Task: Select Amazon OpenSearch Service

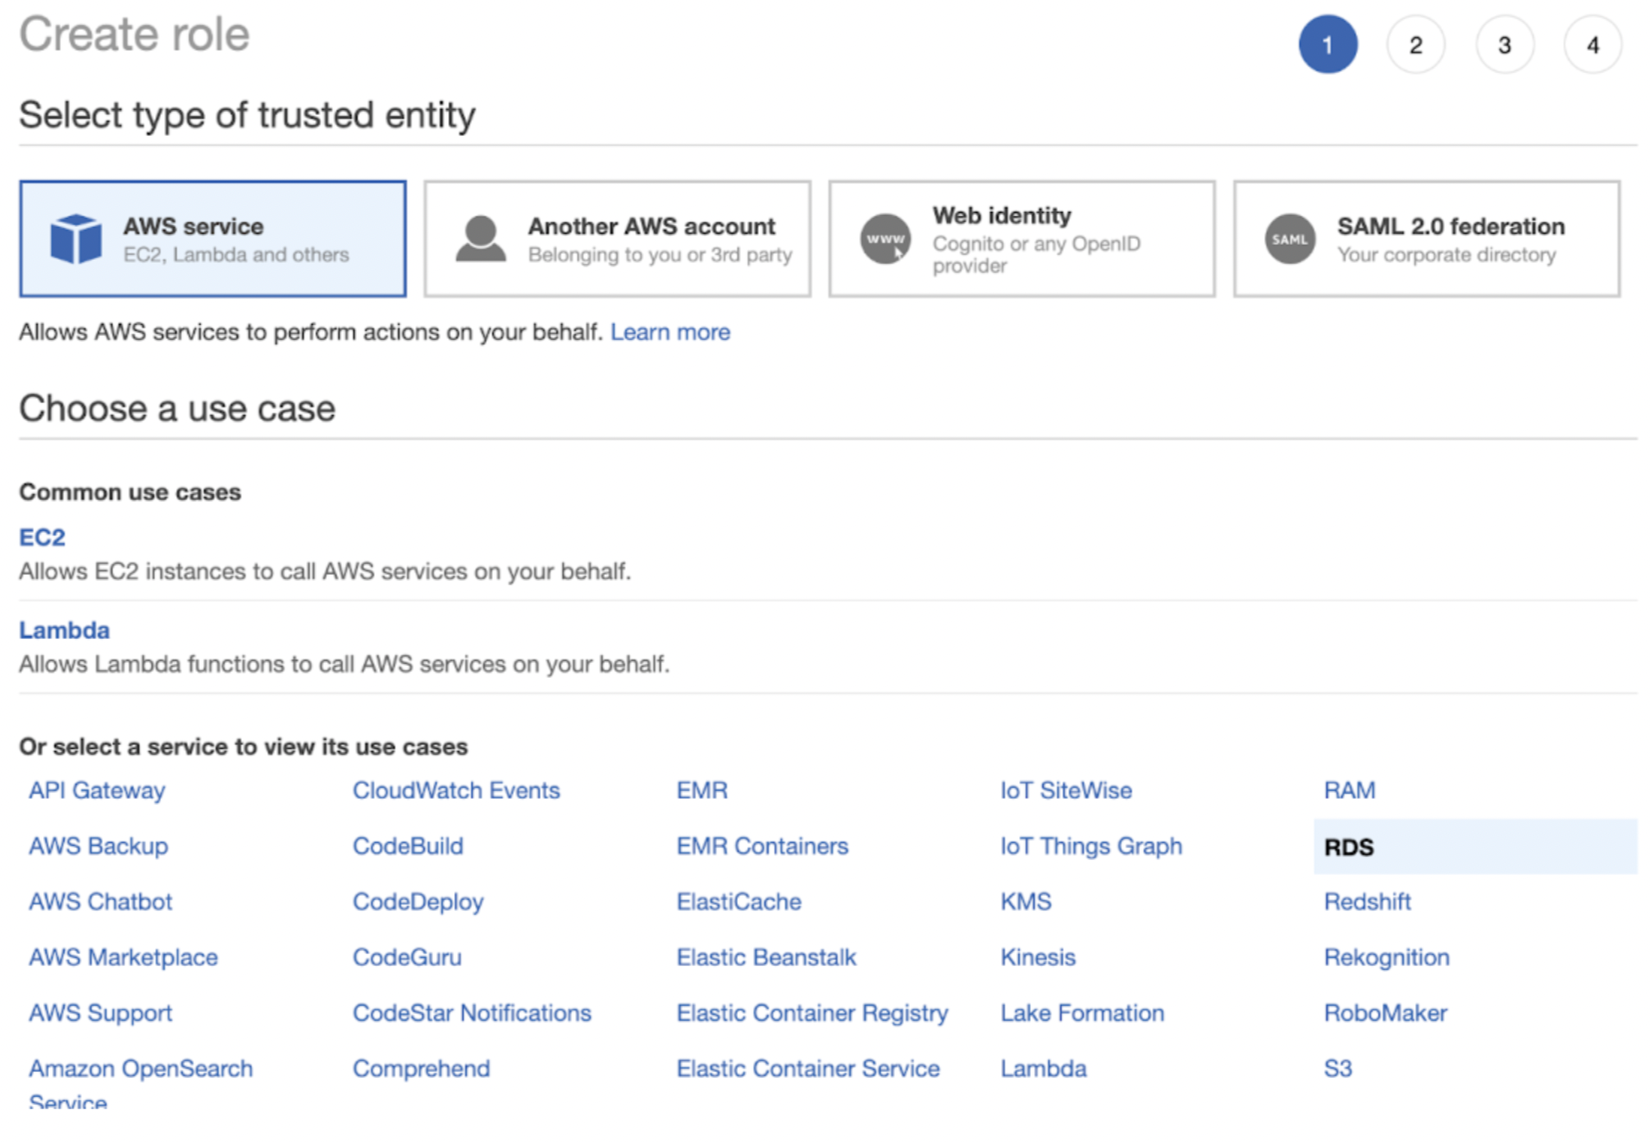Action: pos(140,1084)
